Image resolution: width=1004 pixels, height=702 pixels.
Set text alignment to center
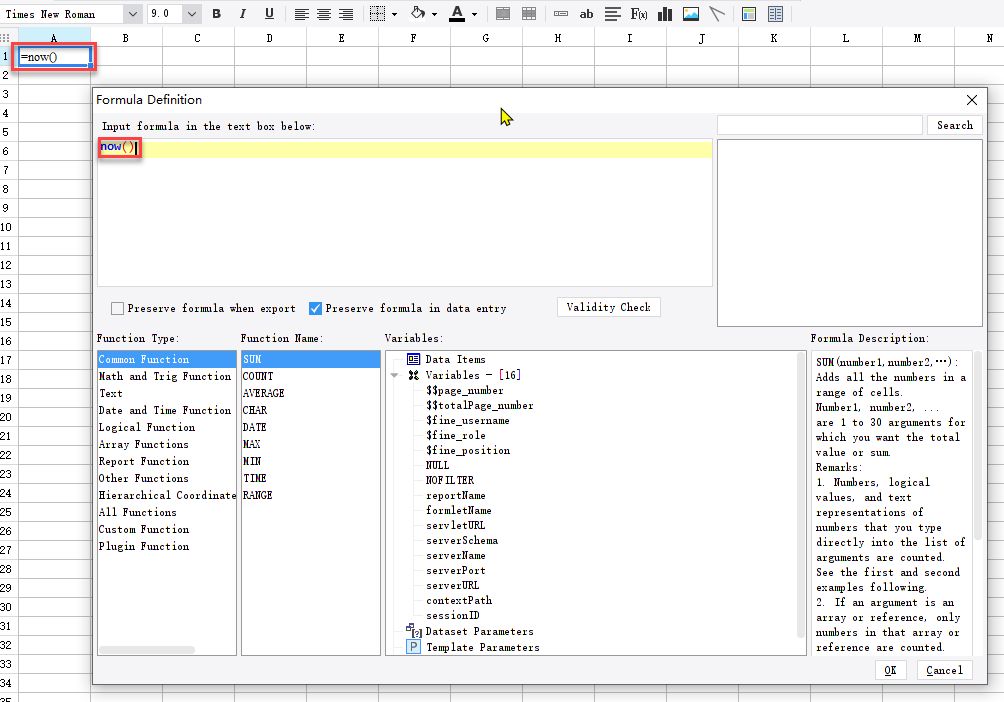click(322, 14)
